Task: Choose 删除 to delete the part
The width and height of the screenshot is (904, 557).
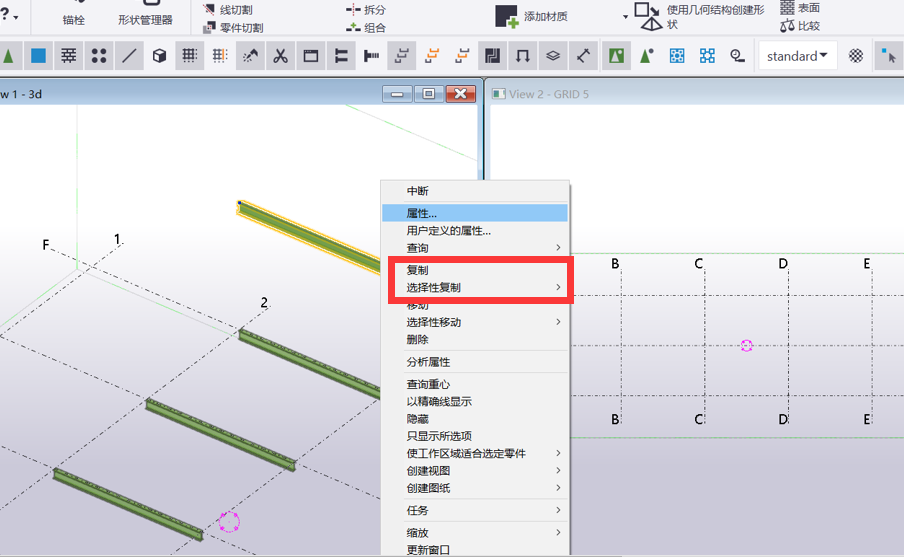Action: (x=474, y=339)
